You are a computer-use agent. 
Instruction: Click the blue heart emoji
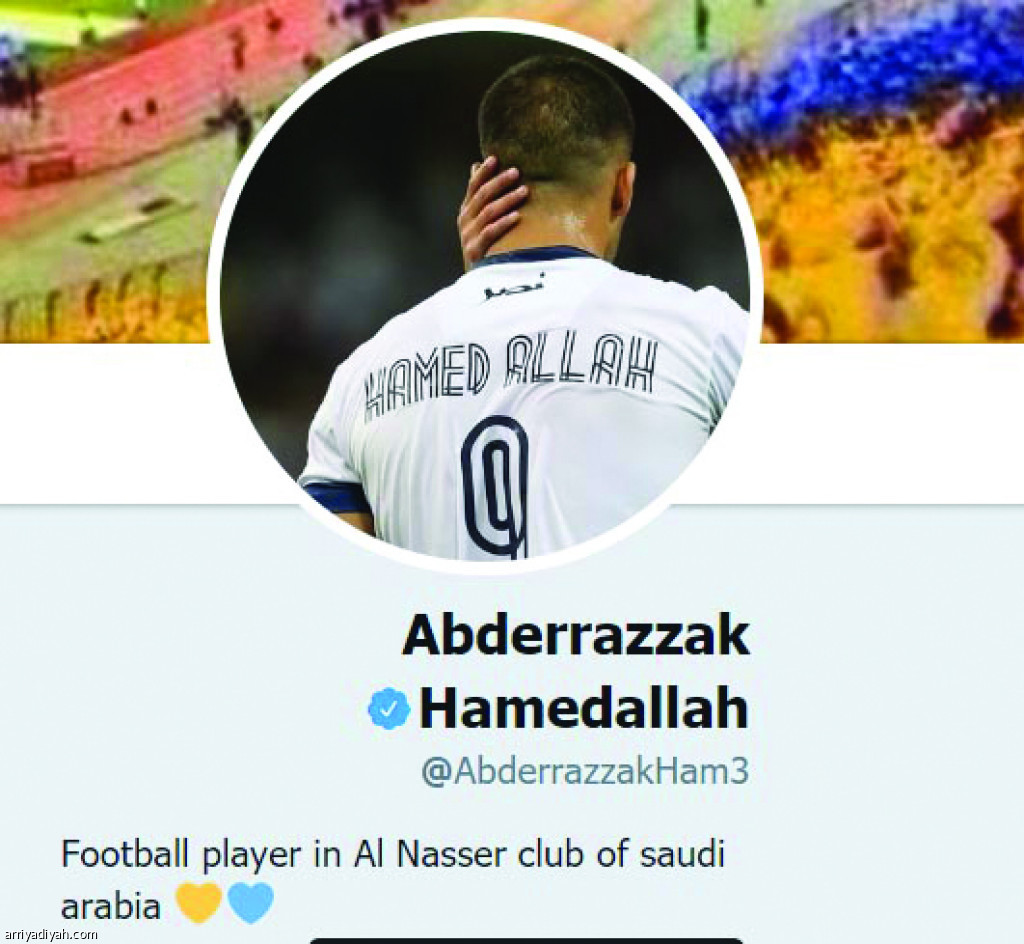click(x=250, y=903)
